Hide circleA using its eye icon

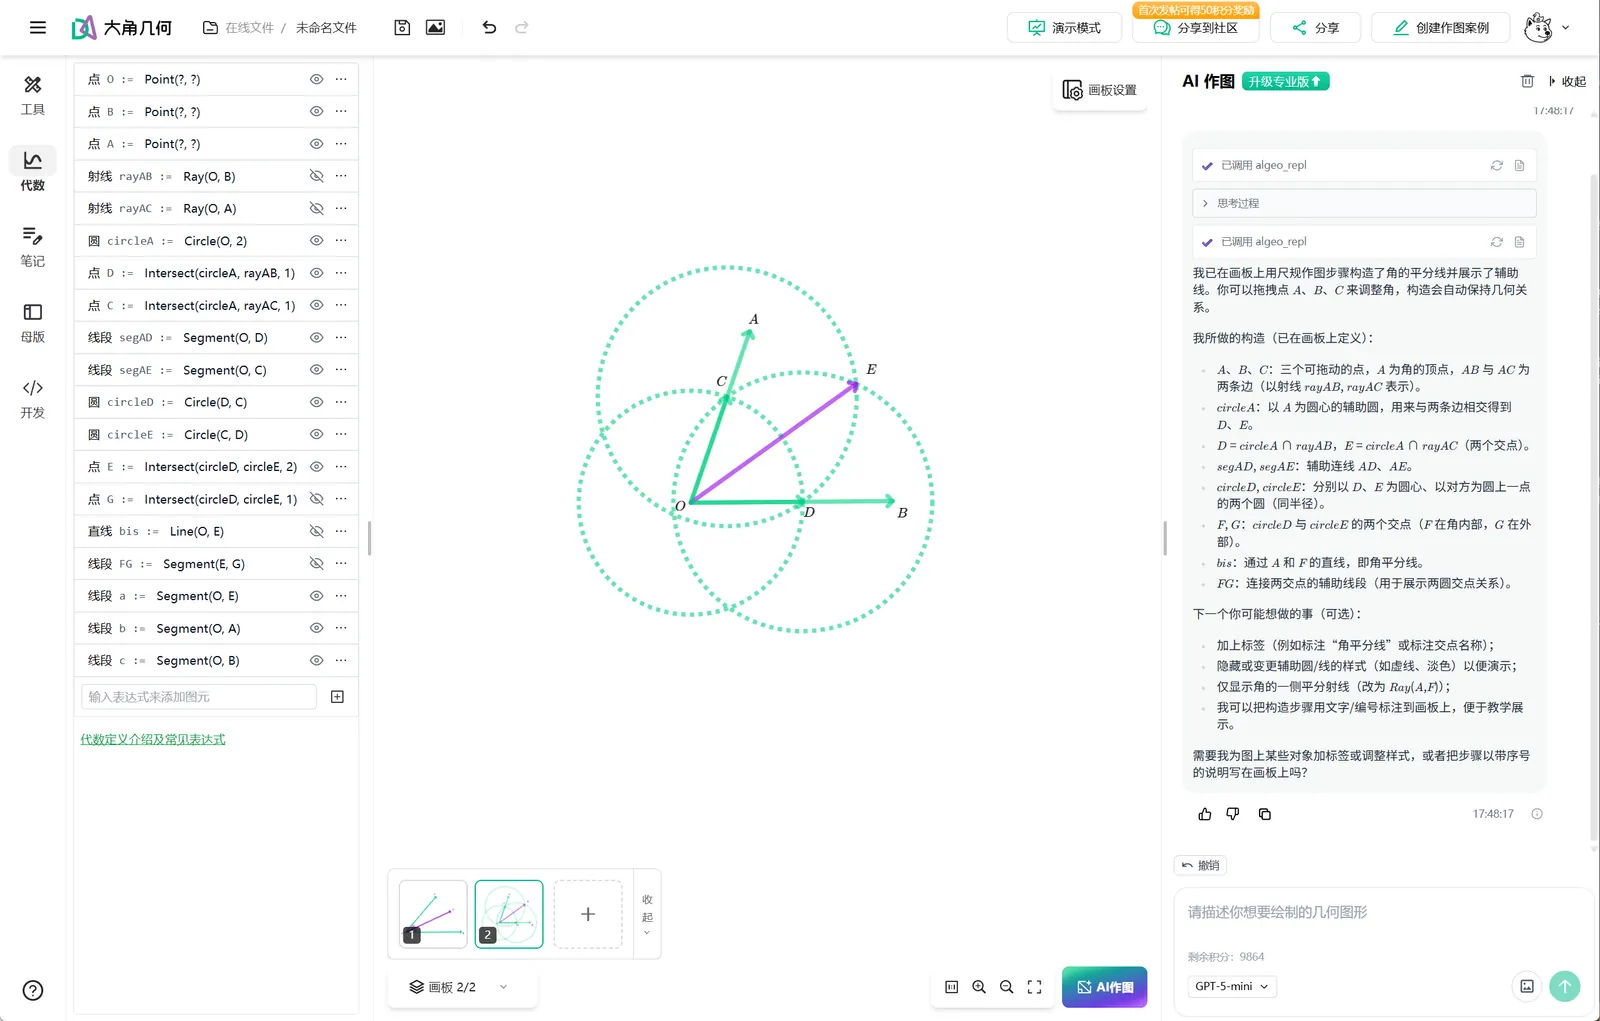tap(316, 241)
